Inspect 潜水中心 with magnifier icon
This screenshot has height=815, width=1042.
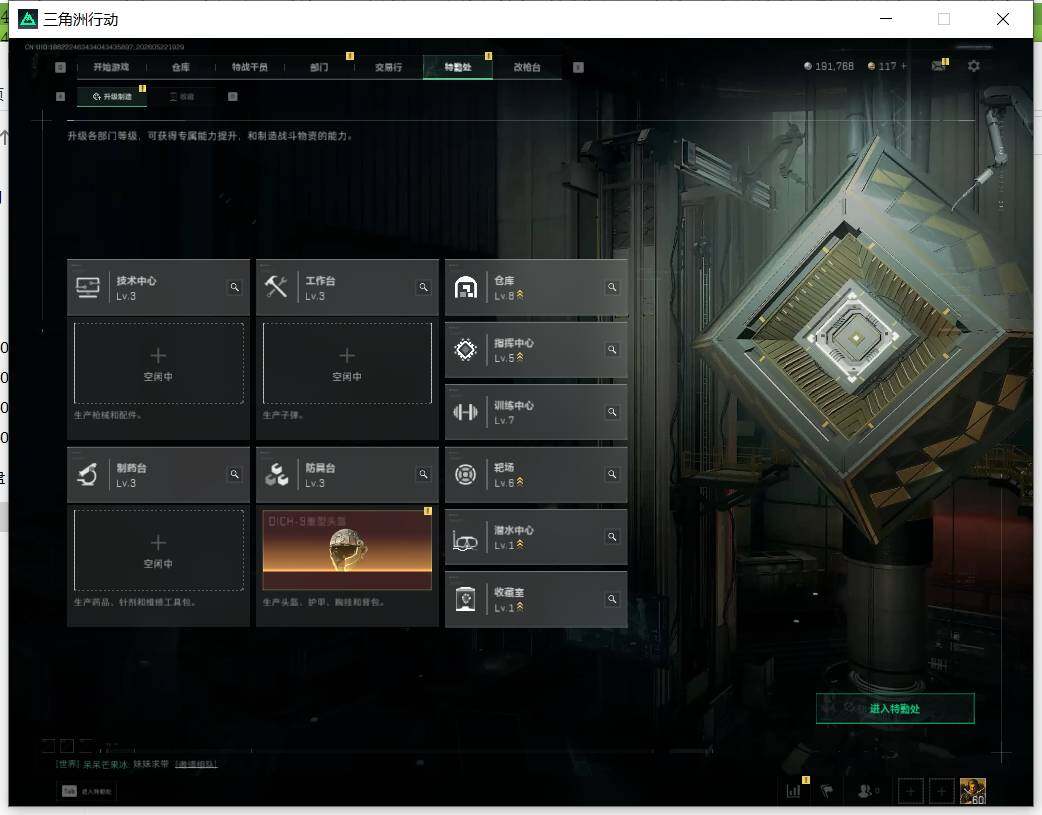[612, 536]
